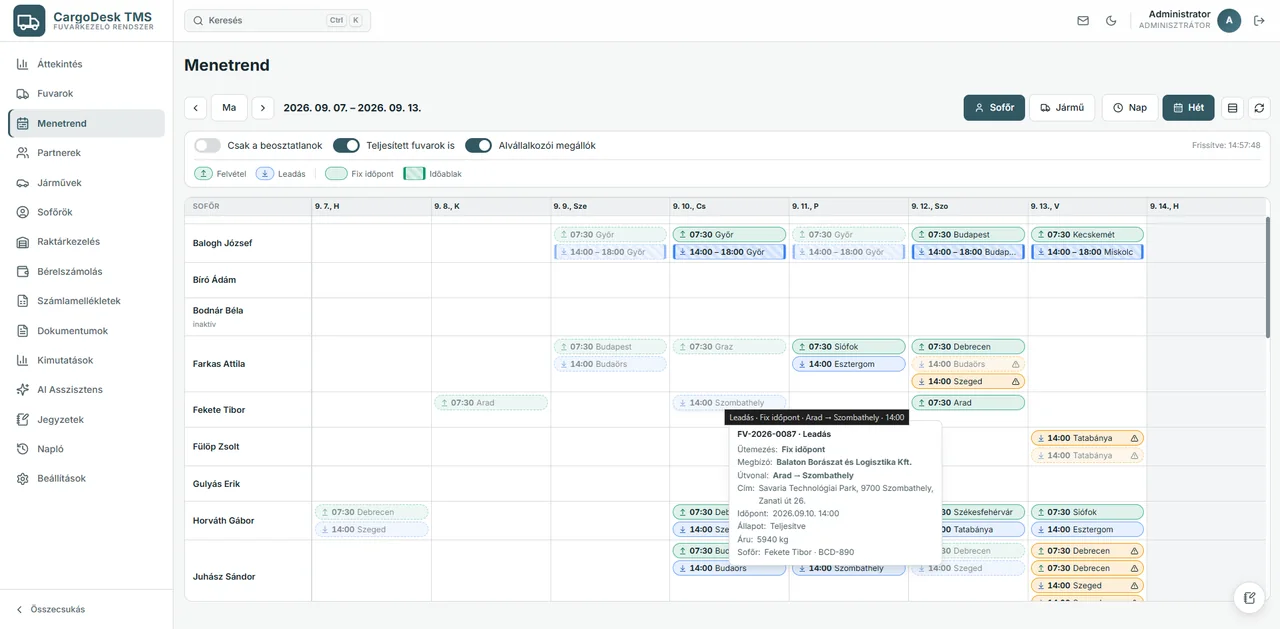Open Balogh József's 07:30 Kecskemét stop
The image size is (1280, 629).
pos(1087,235)
